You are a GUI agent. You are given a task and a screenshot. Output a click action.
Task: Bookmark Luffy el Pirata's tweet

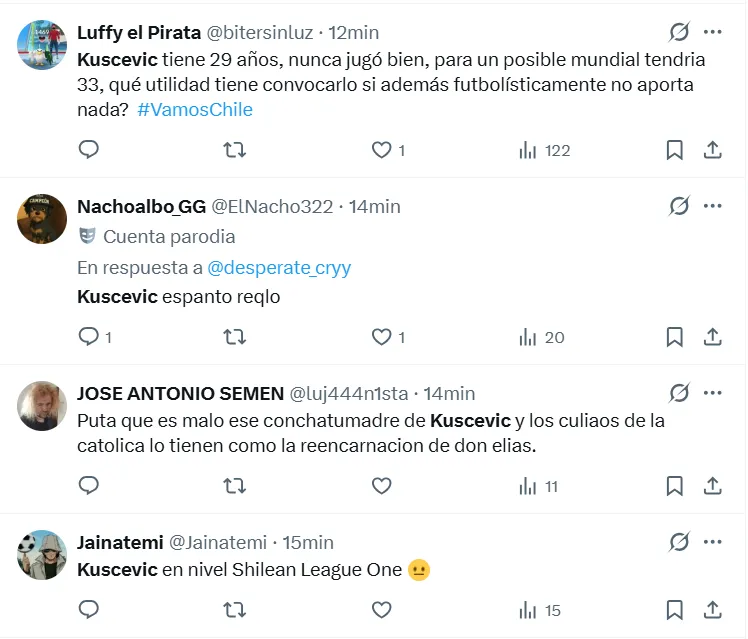pos(675,150)
